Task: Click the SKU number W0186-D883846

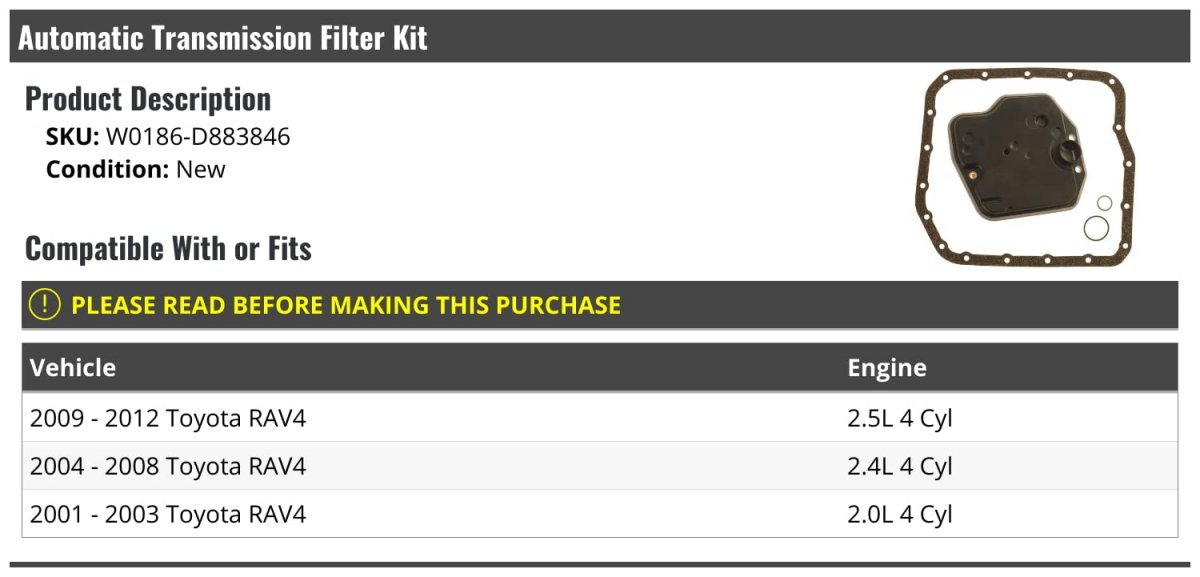Action: pos(198,137)
